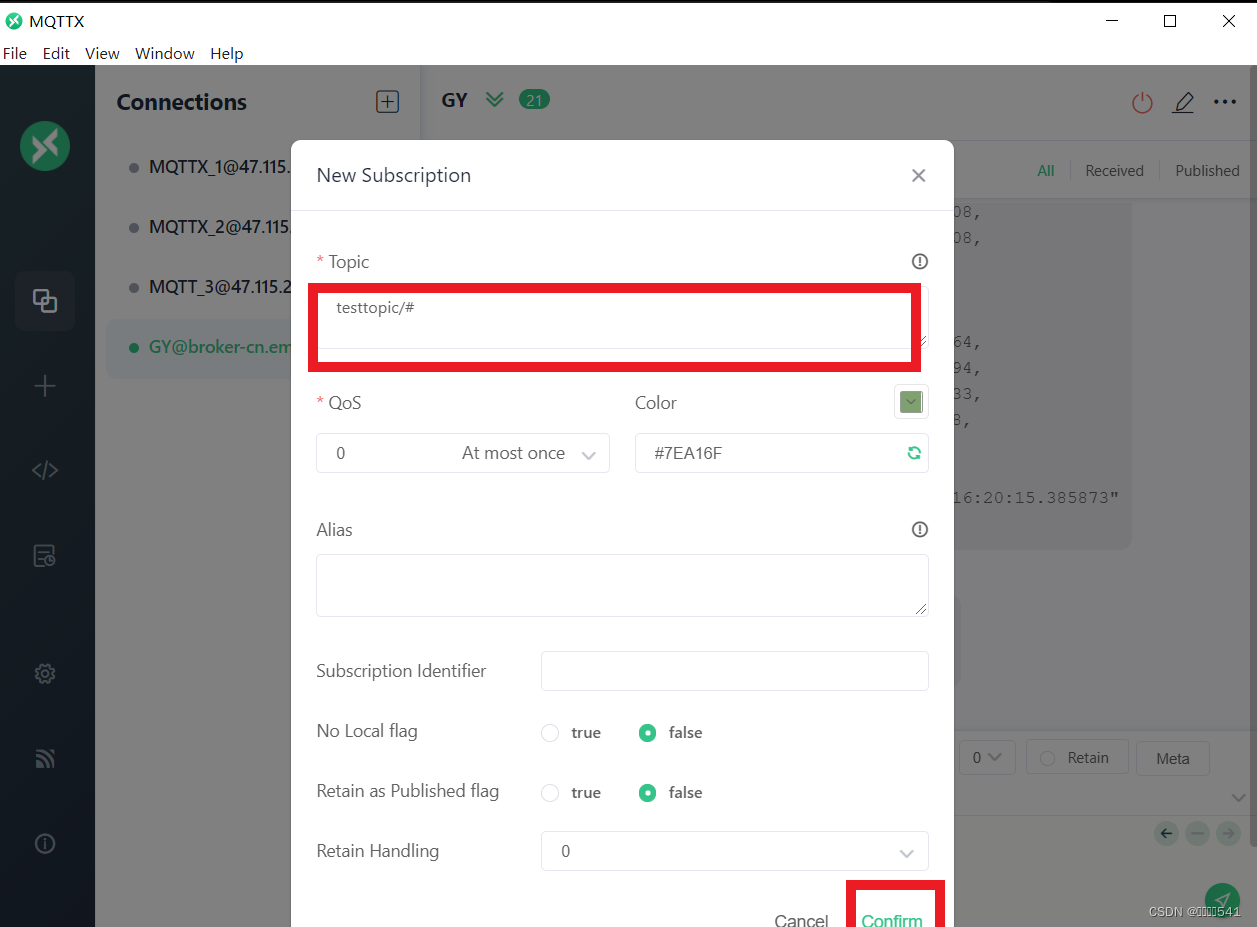Open the Edit menu
Screen dimensions: 1257x927
coord(56,54)
